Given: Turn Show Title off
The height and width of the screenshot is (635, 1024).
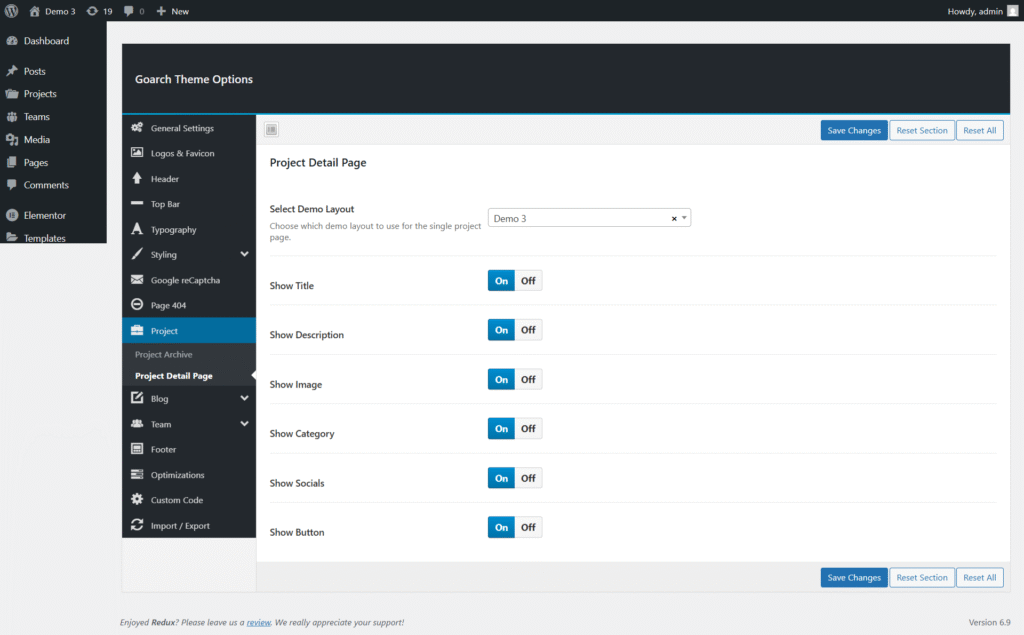Looking at the screenshot, I should [528, 281].
